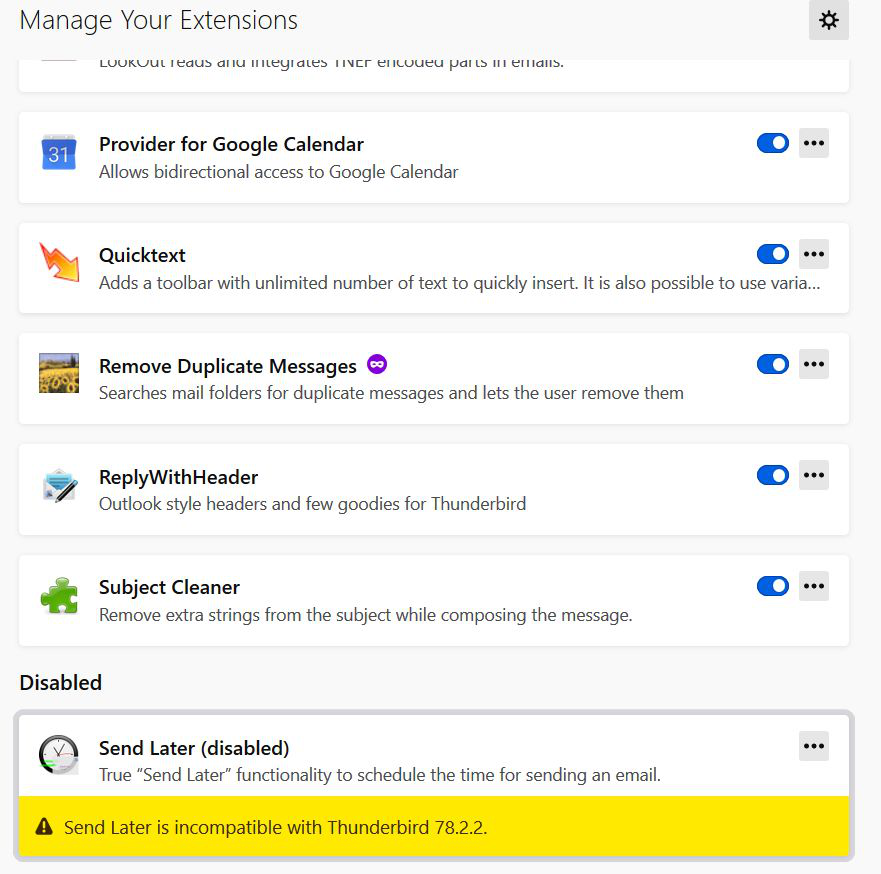
Task: Open more options for Send Later
Action: pyautogui.click(x=814, y=746)
